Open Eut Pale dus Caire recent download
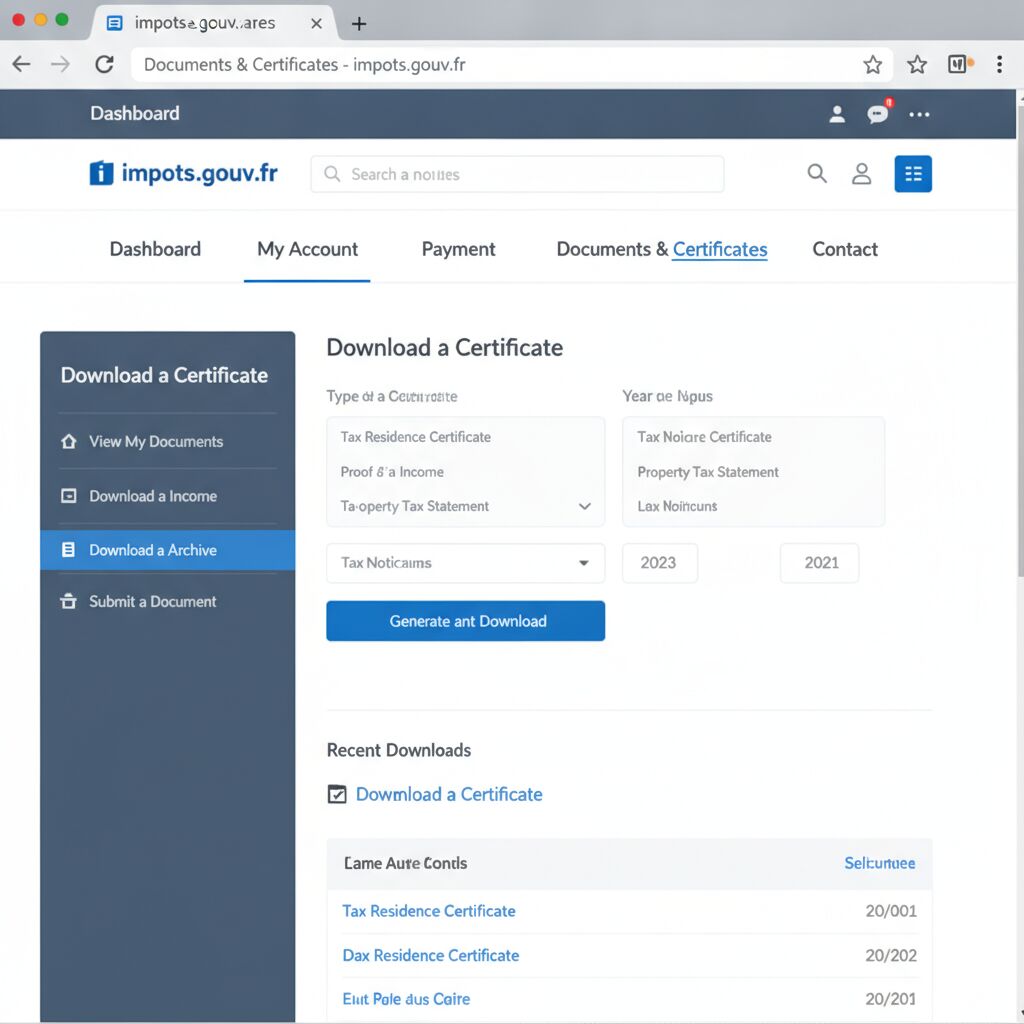 406,999
